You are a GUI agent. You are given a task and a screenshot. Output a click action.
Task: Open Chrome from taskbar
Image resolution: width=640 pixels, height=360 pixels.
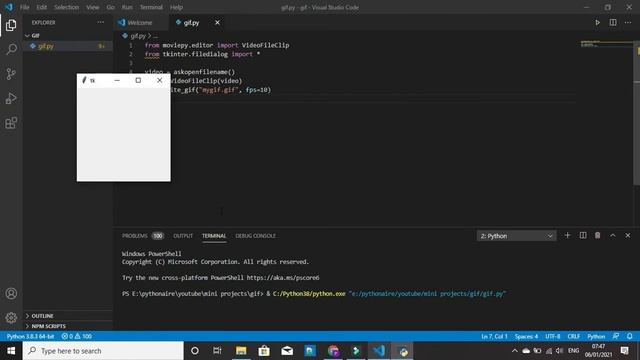[333, 351]
